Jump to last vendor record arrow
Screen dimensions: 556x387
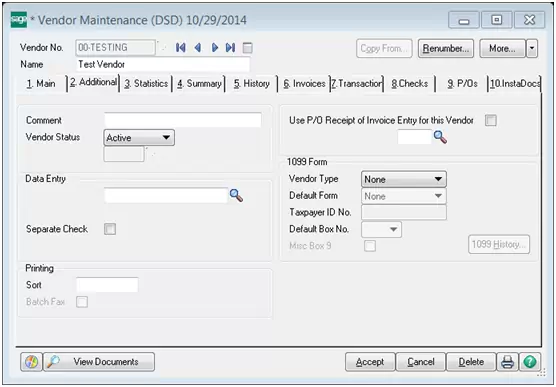(x=230, y=48)
